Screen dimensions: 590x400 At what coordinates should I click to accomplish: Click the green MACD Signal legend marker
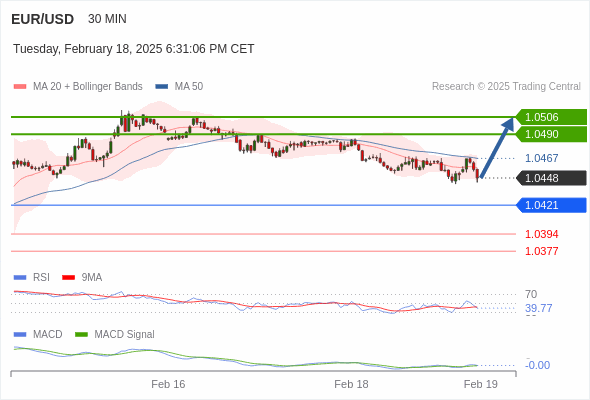pos(81,335)
